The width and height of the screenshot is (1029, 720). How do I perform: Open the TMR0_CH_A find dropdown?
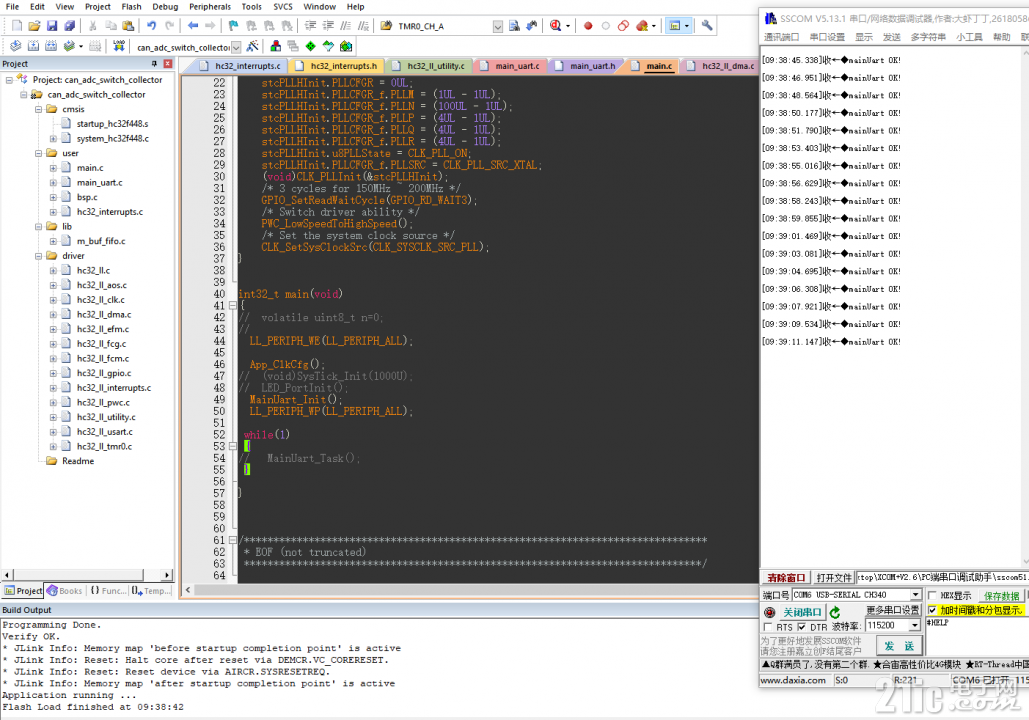pos(497,26)
